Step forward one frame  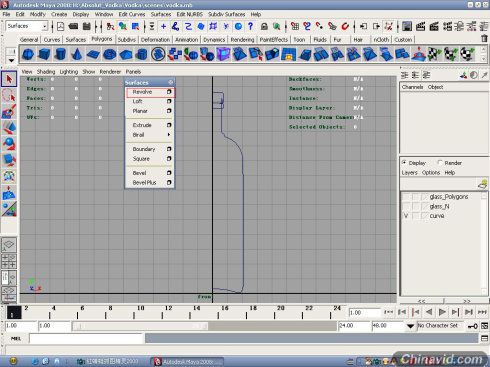coord(455,312)
